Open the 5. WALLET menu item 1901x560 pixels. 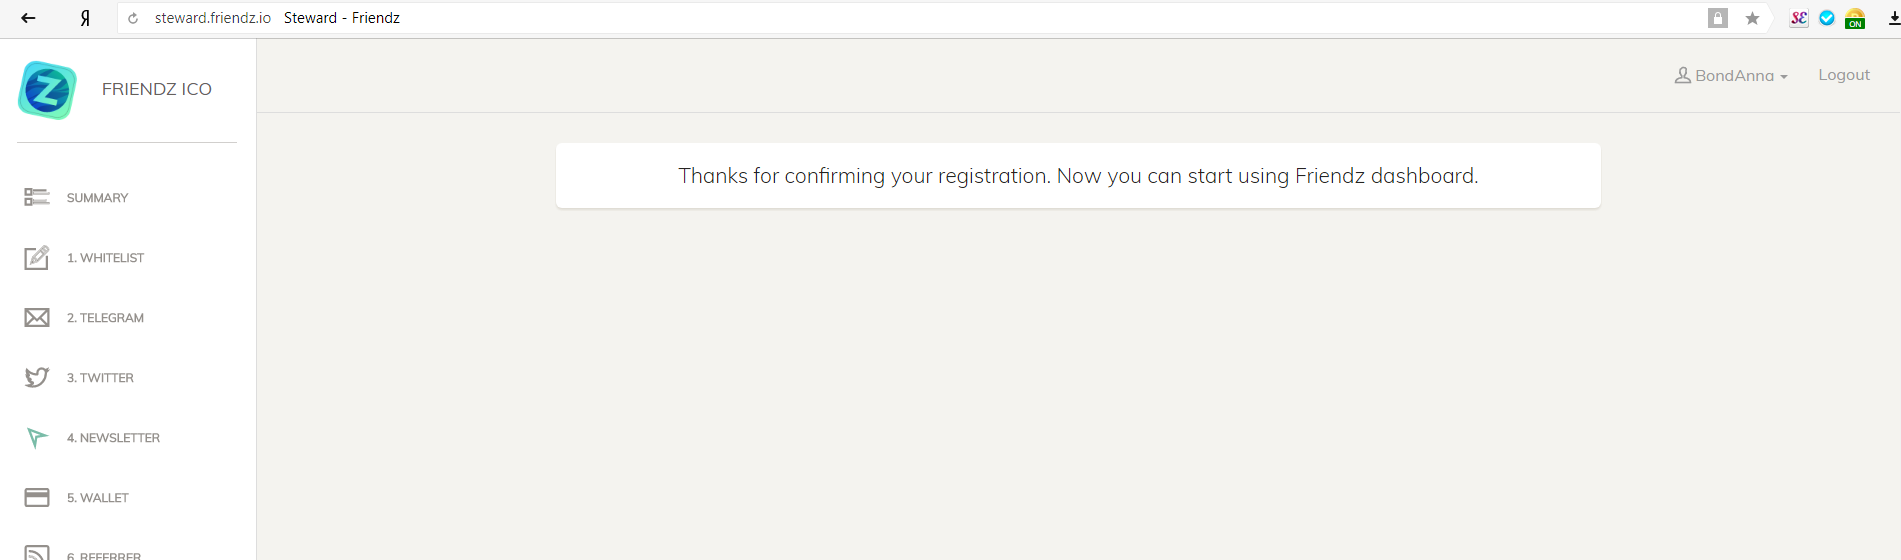tap(98, 498)
